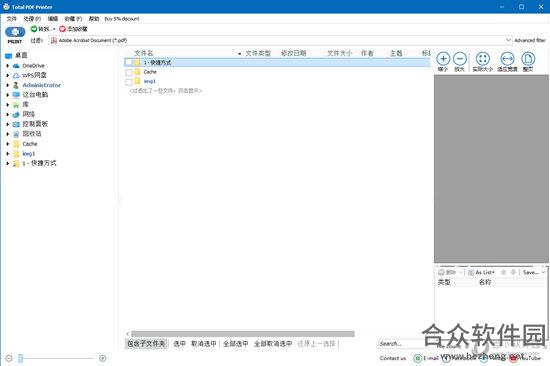Click the minus zoom icon above preview
550x366 pixels.
460,59
